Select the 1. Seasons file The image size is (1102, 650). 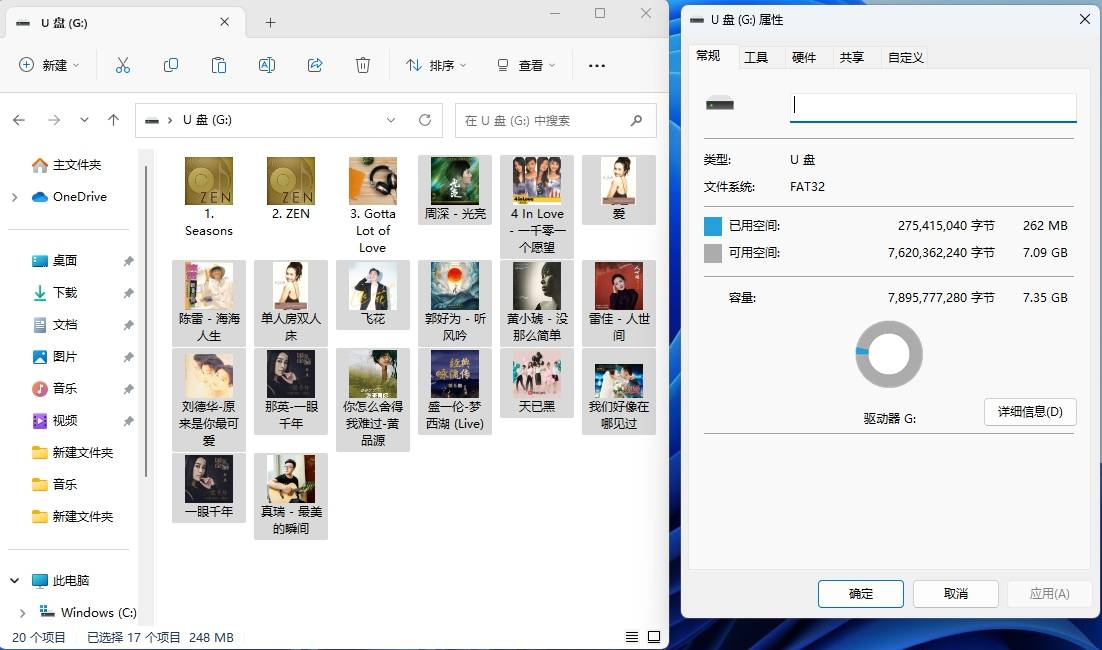click(x=209, y=197)
